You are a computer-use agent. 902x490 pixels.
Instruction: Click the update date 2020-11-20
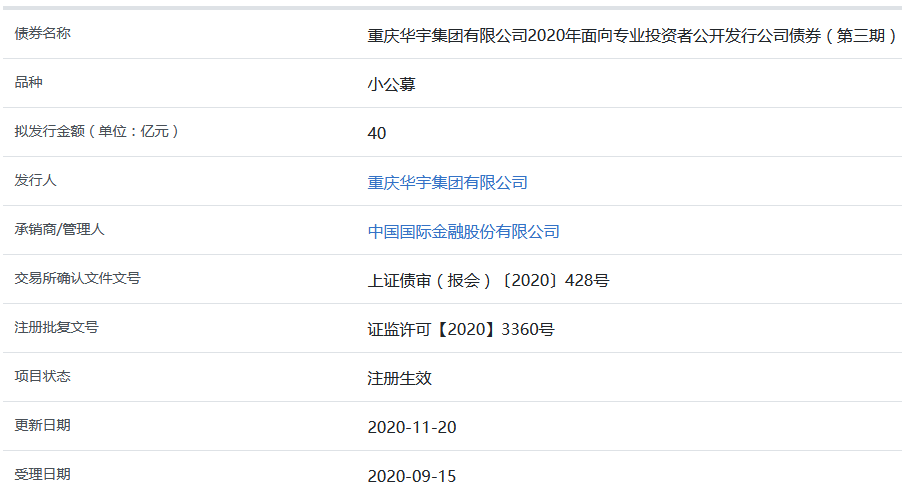(412, 427)
